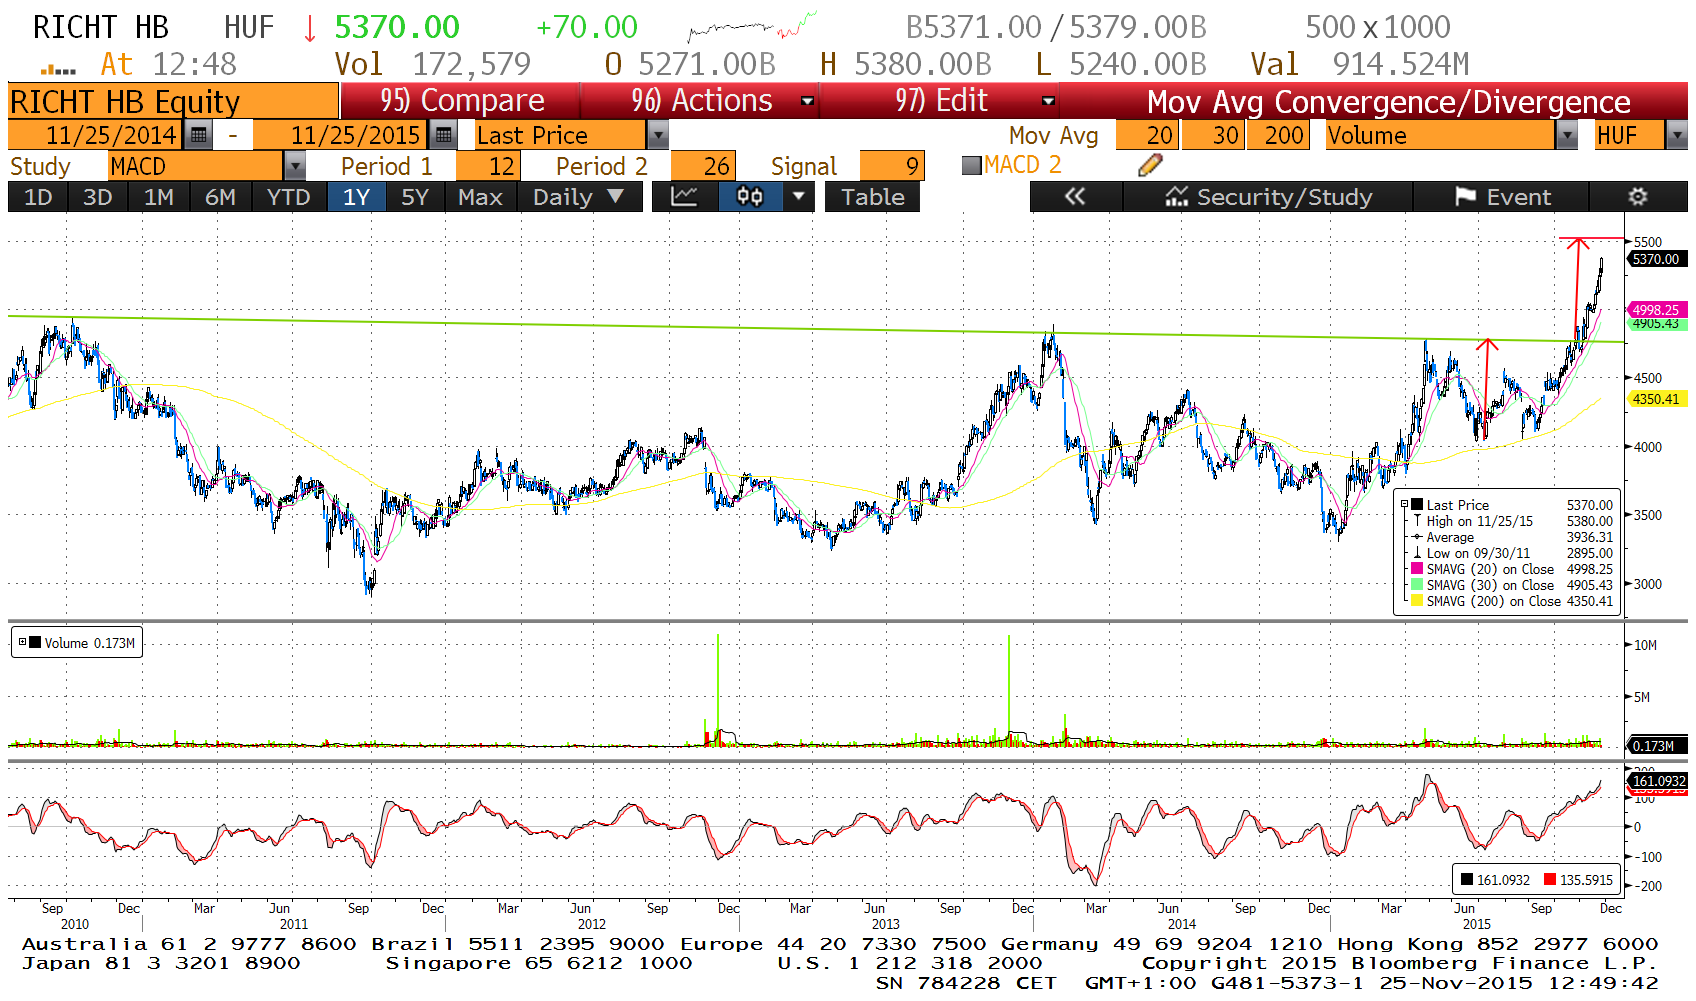Click the Low on 09/30/11 legend row

[1511, 553]
